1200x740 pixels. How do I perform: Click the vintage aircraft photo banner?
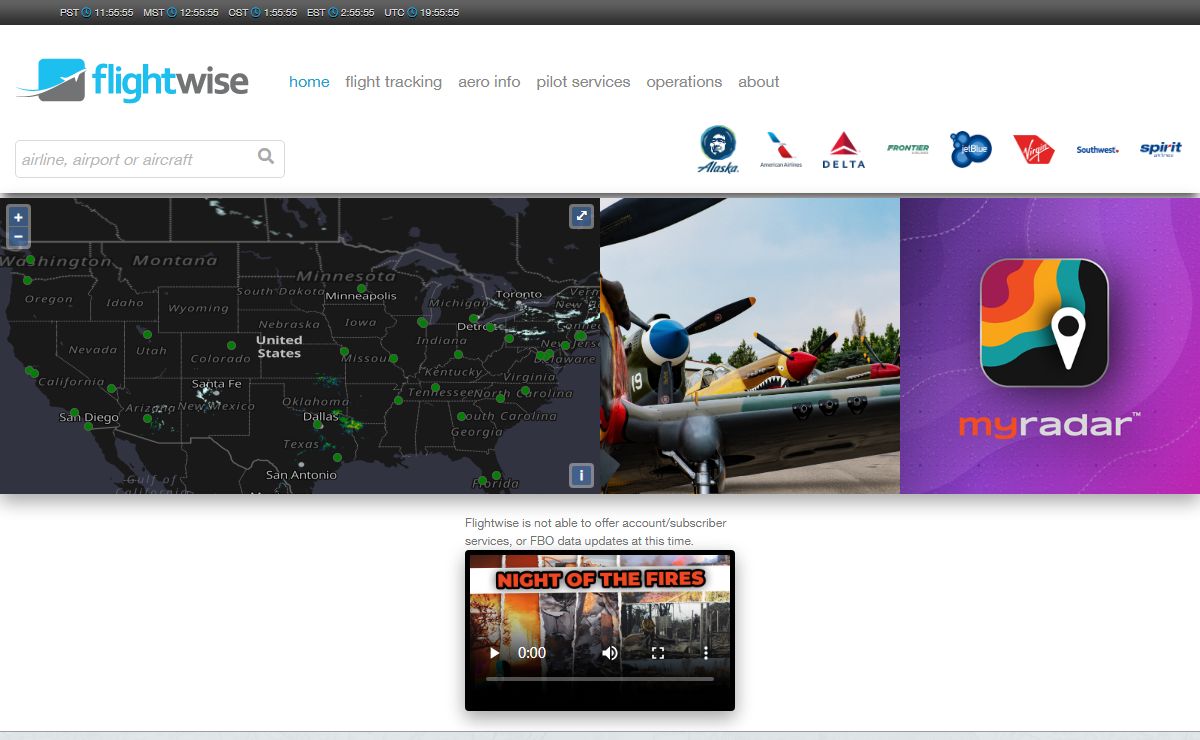pyautogui.click(x=750, y=345)
